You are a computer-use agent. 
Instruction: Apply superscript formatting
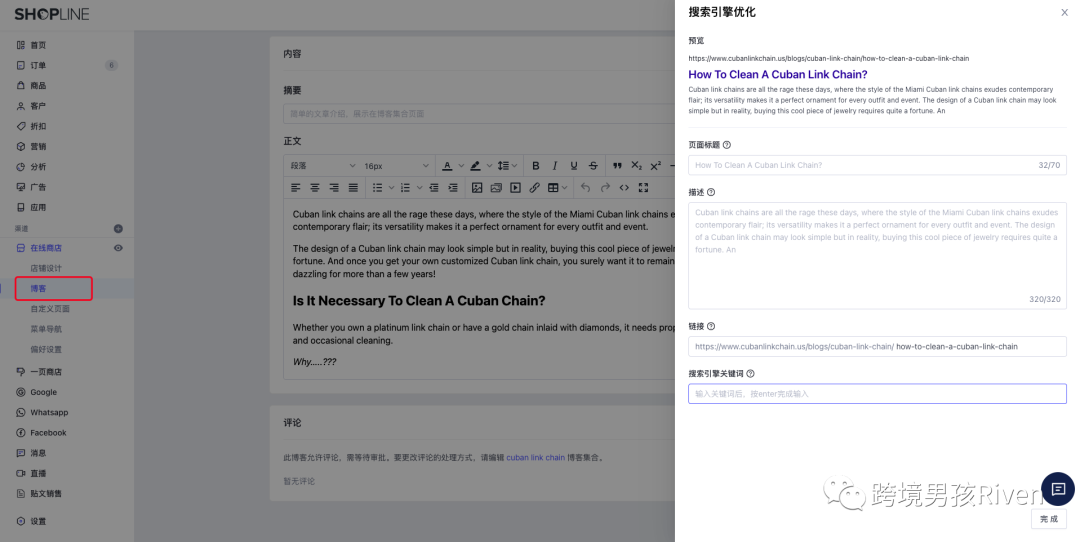[x=656, y=166]
